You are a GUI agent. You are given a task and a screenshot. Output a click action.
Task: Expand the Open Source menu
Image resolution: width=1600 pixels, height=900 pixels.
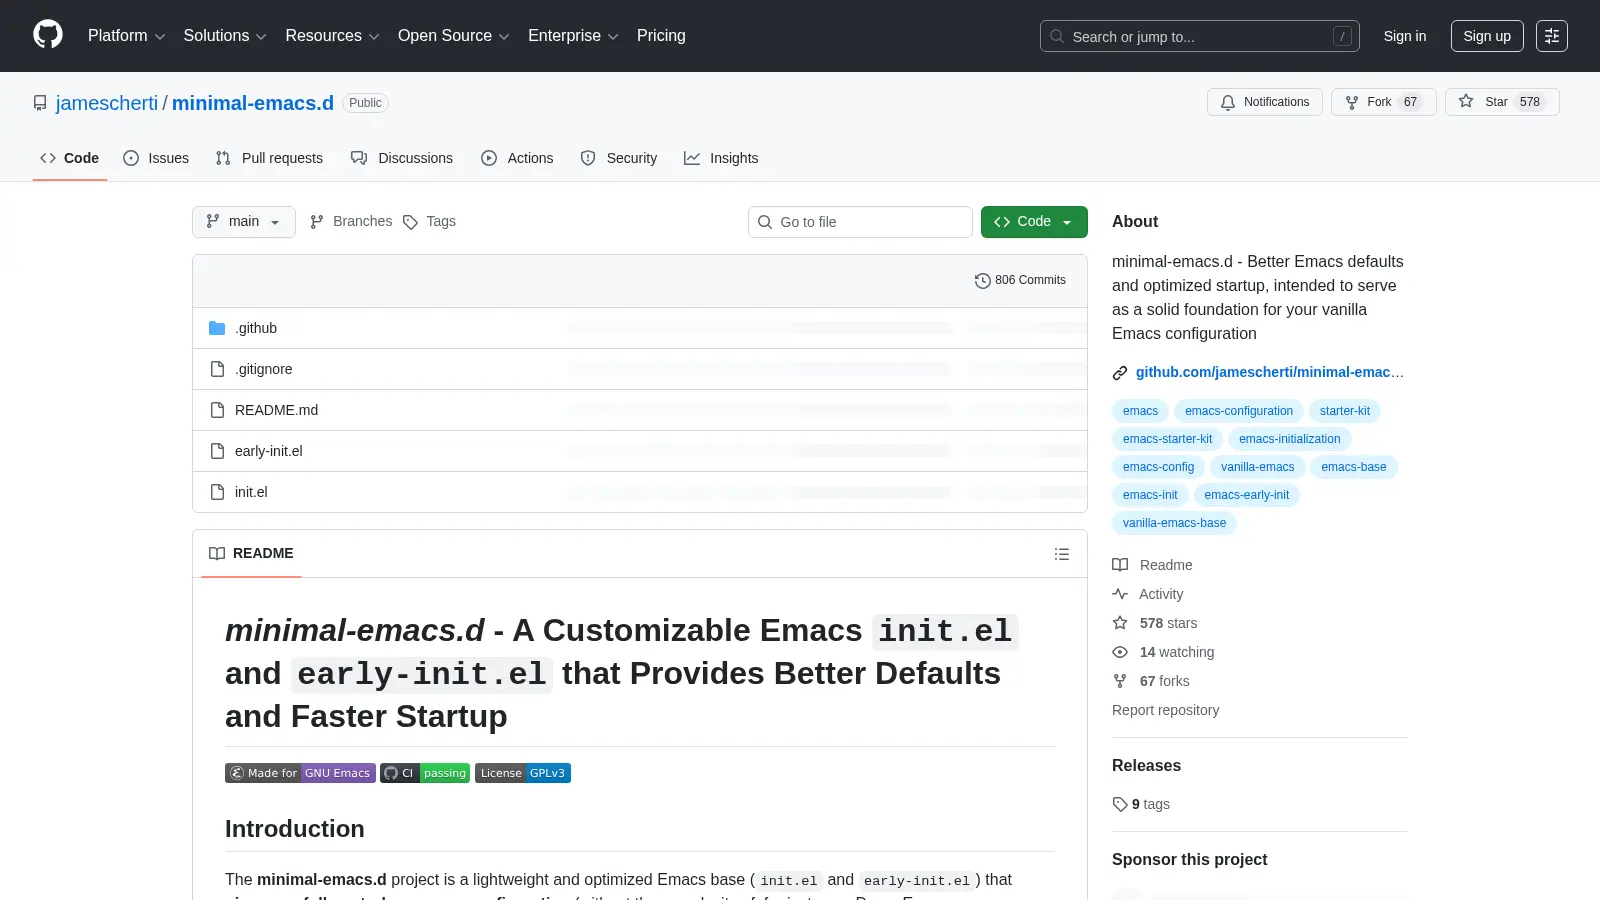pyautogui.click(x=454, y=36)
